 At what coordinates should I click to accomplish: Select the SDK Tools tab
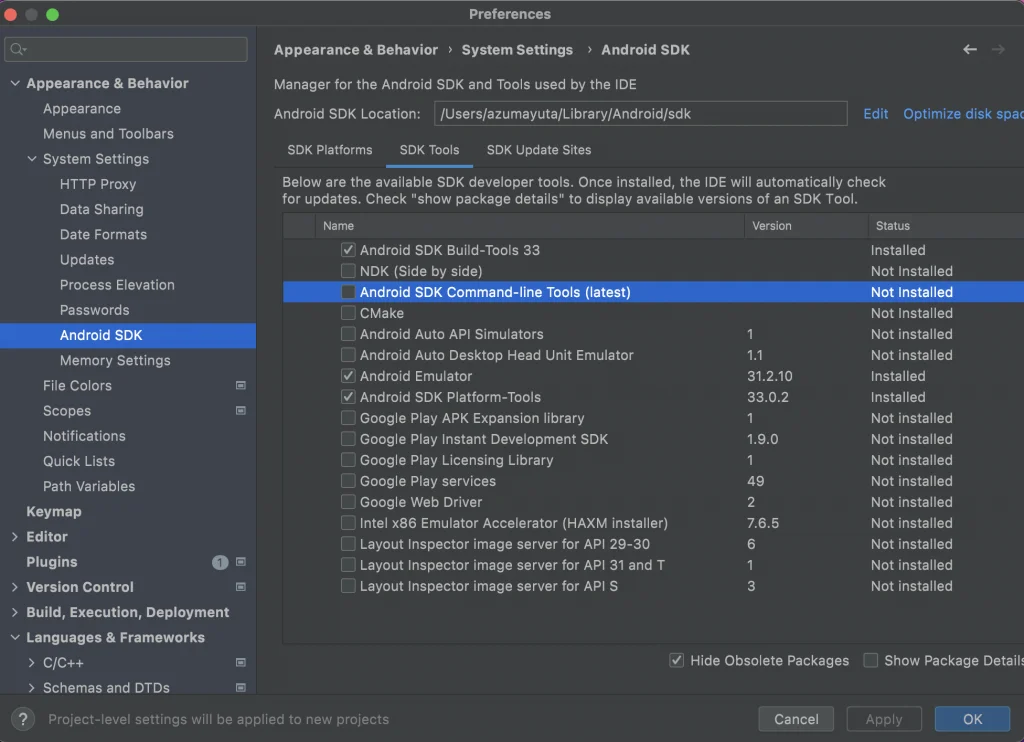[x=429, y=150]
